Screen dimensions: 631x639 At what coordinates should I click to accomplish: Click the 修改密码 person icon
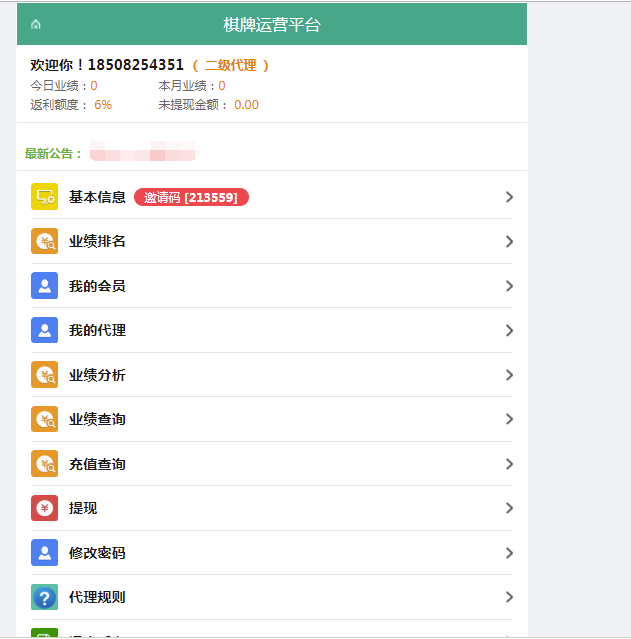tap(44, 553)
